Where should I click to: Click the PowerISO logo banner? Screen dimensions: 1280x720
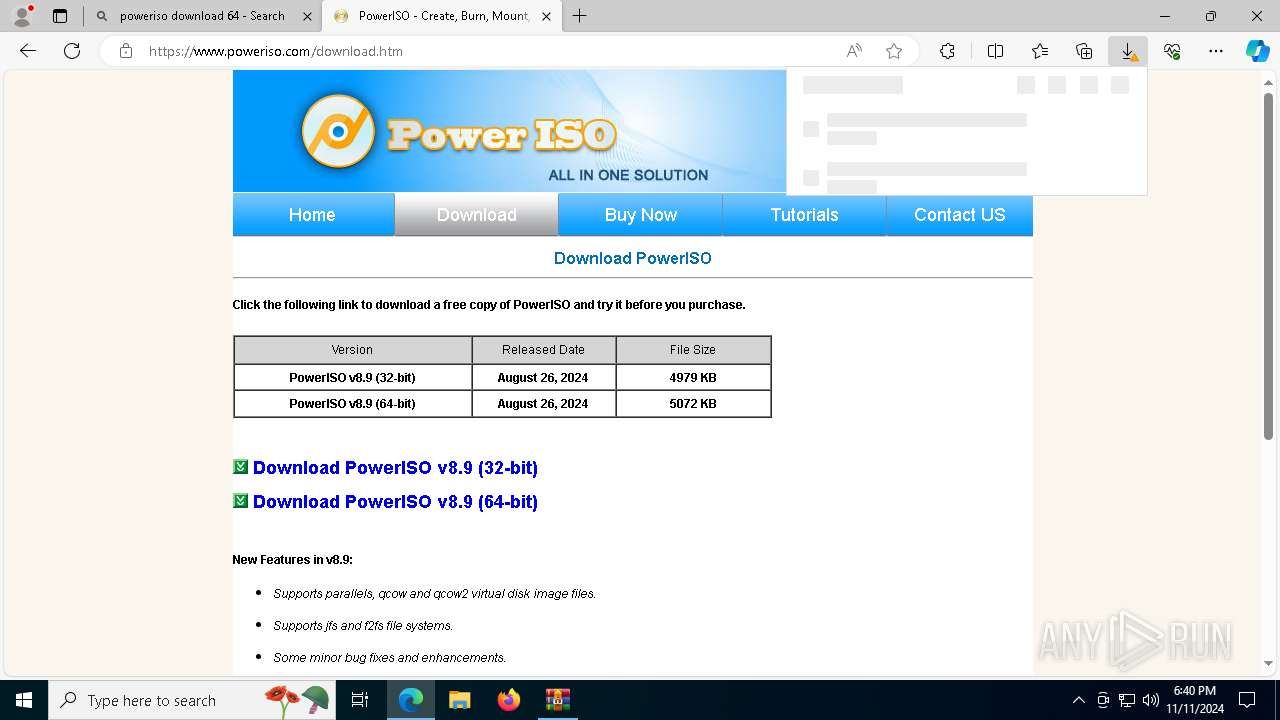pos(509,131)
